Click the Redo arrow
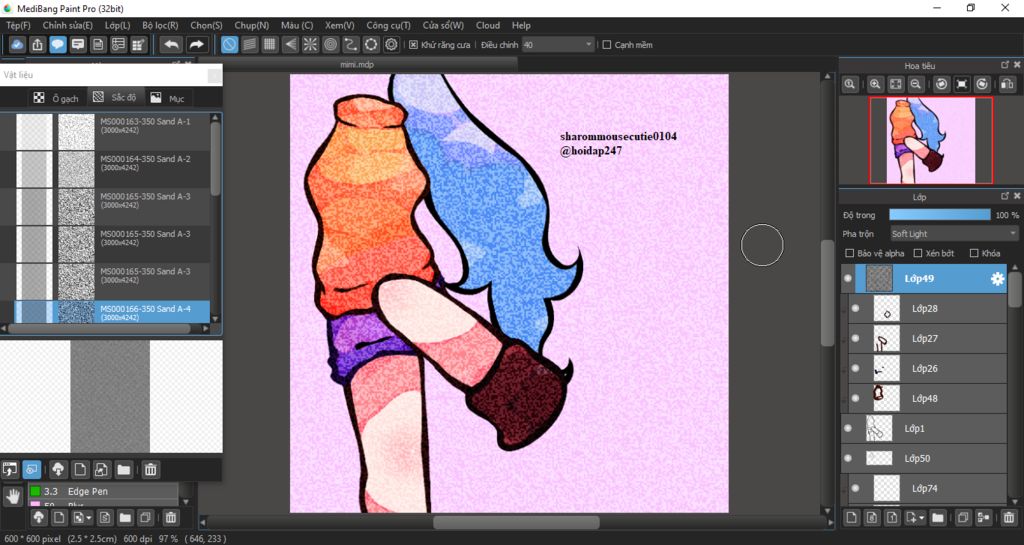Screen dimensions: 1024x545 click(196, 44)
